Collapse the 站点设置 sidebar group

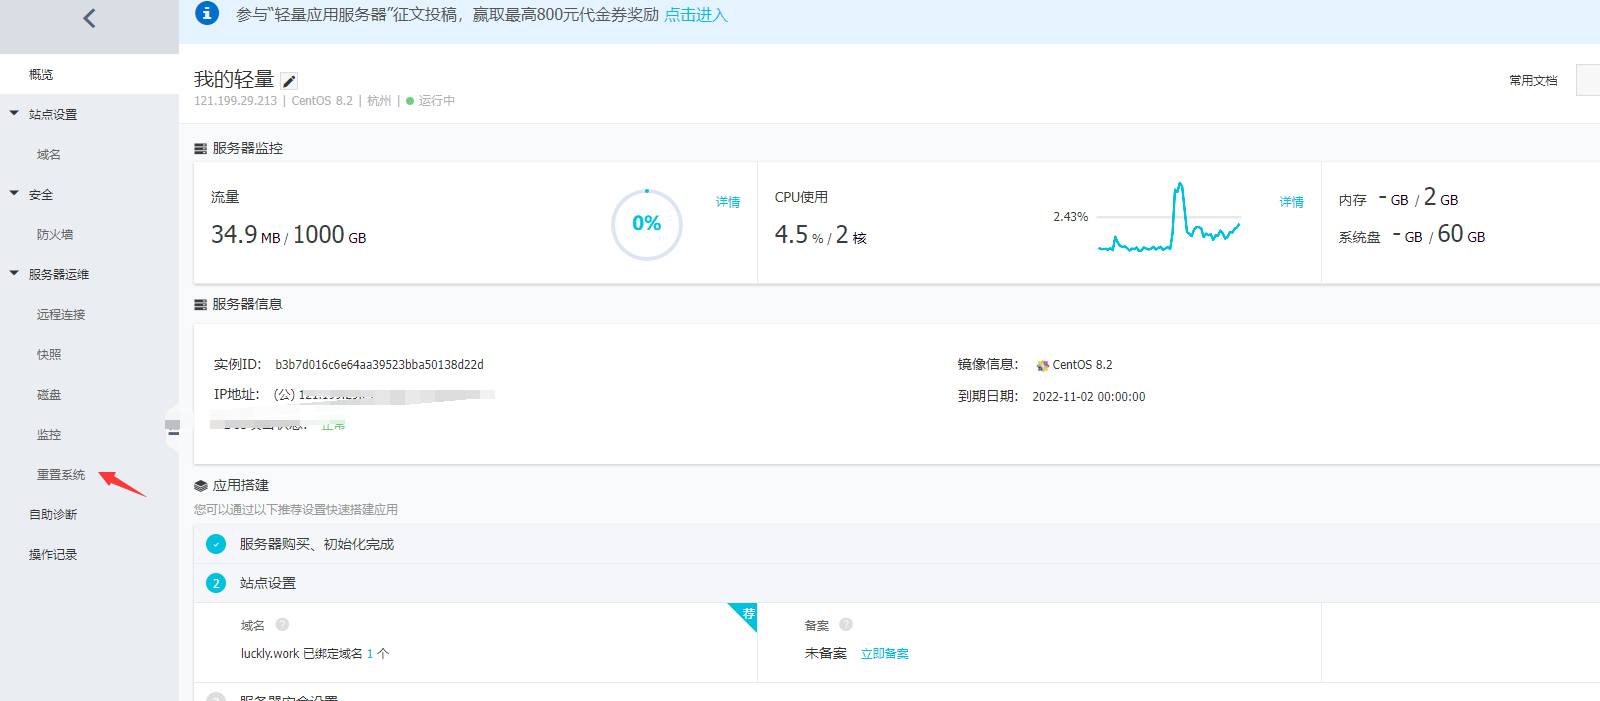tap(14, 114)
